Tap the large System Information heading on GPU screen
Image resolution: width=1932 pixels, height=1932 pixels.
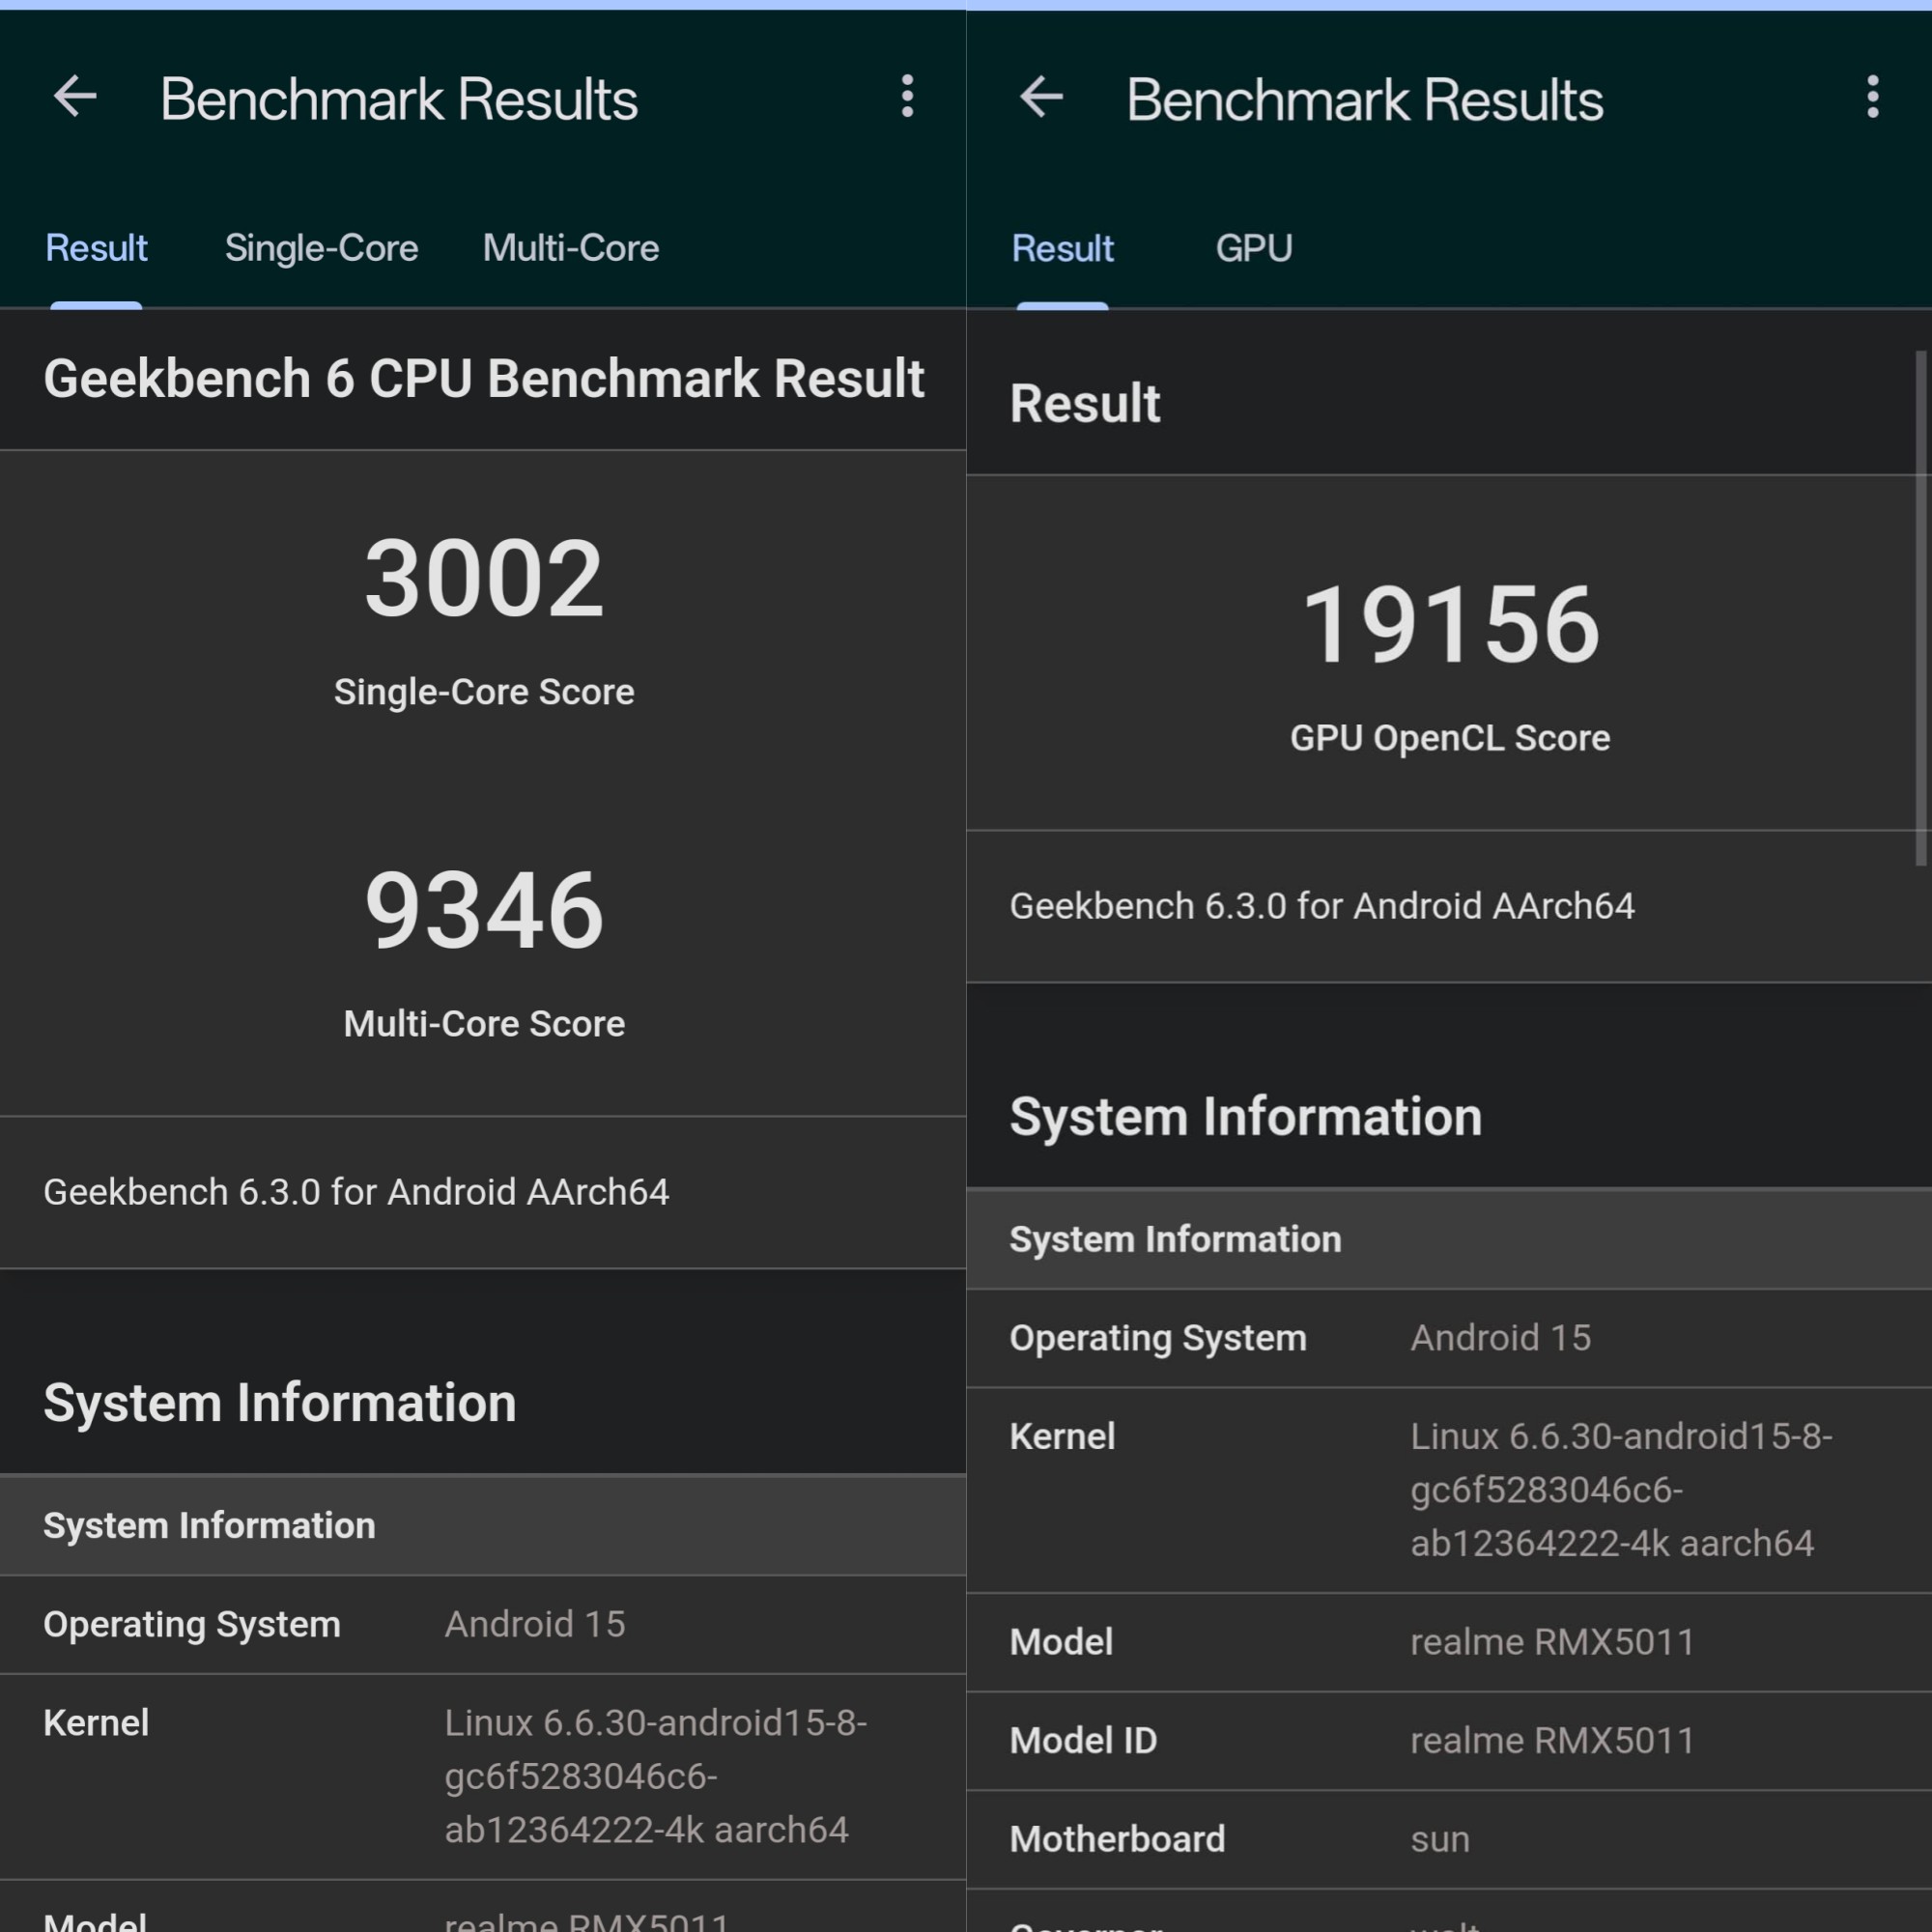[1246, 1117]
